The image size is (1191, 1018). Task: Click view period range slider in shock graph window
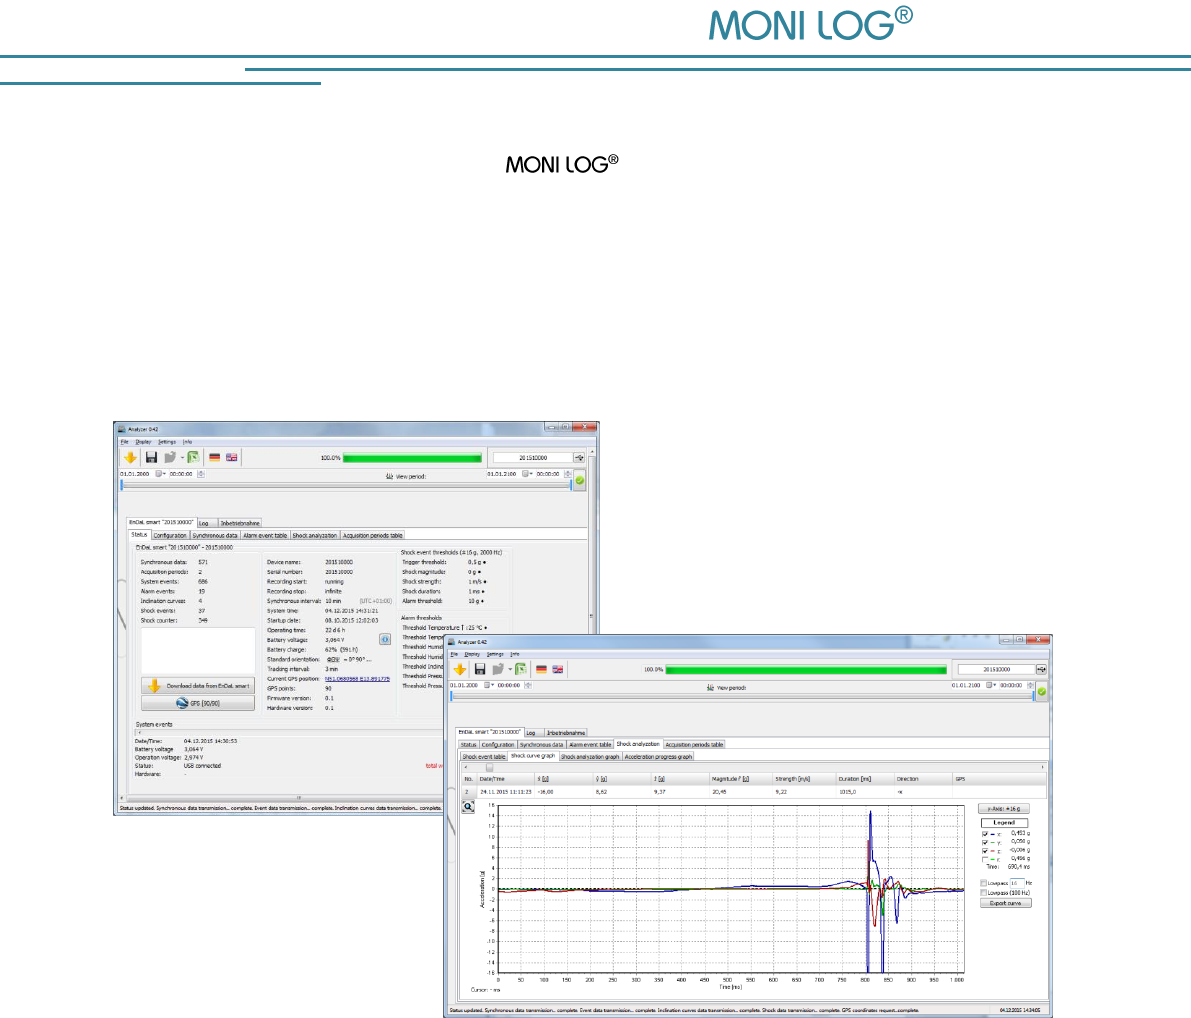[x=742, y=696]
